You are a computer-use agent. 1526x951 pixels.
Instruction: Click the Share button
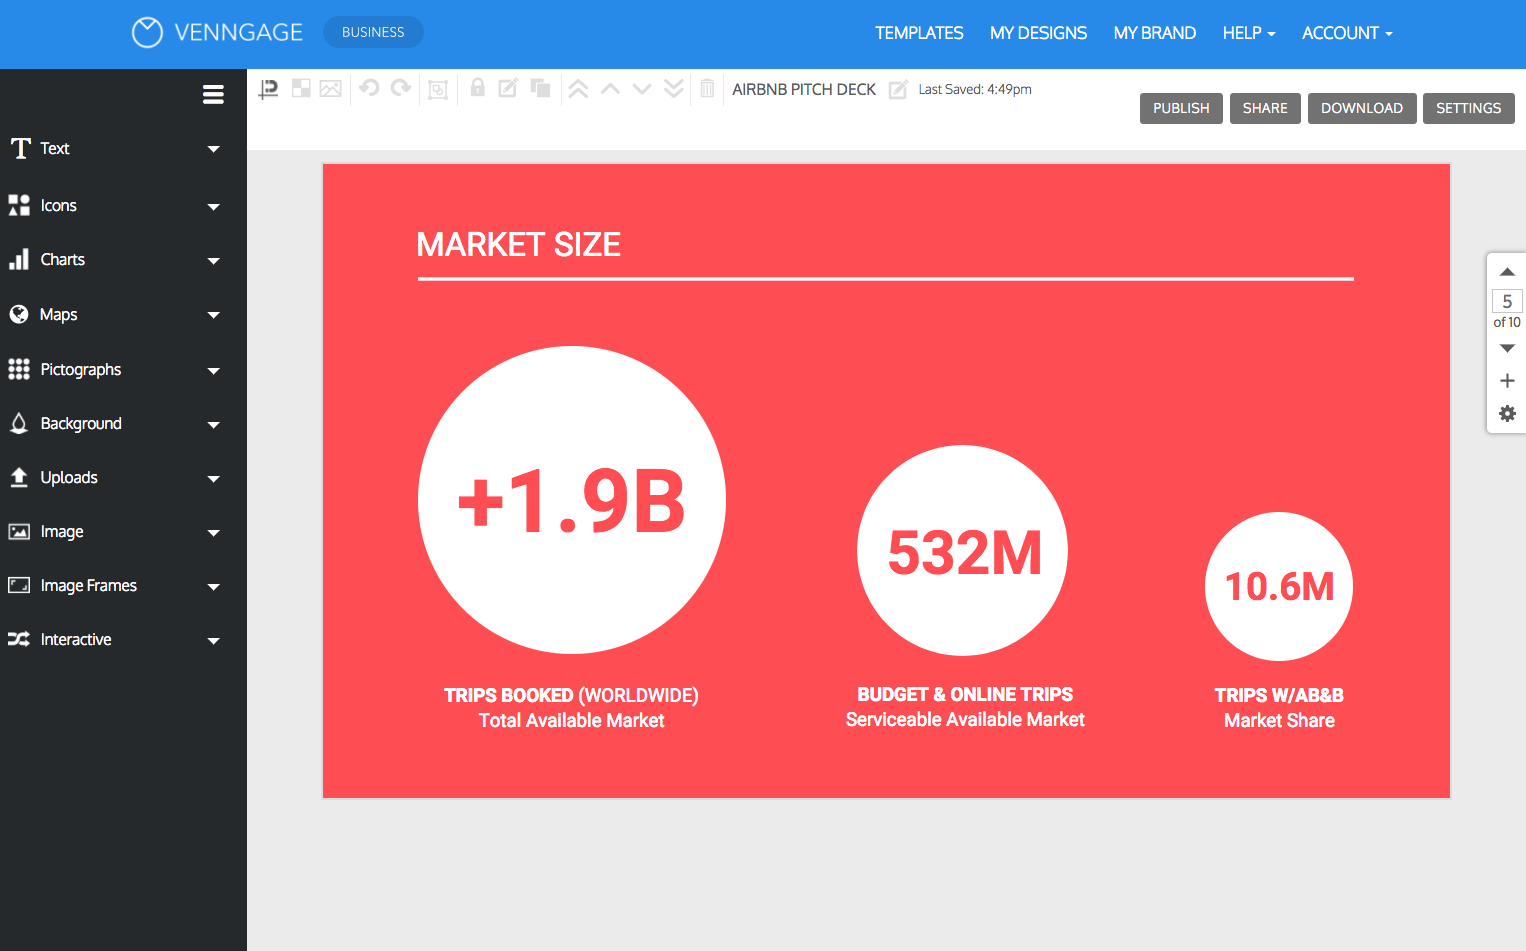pyautogui.click(x=1265, y=108)
